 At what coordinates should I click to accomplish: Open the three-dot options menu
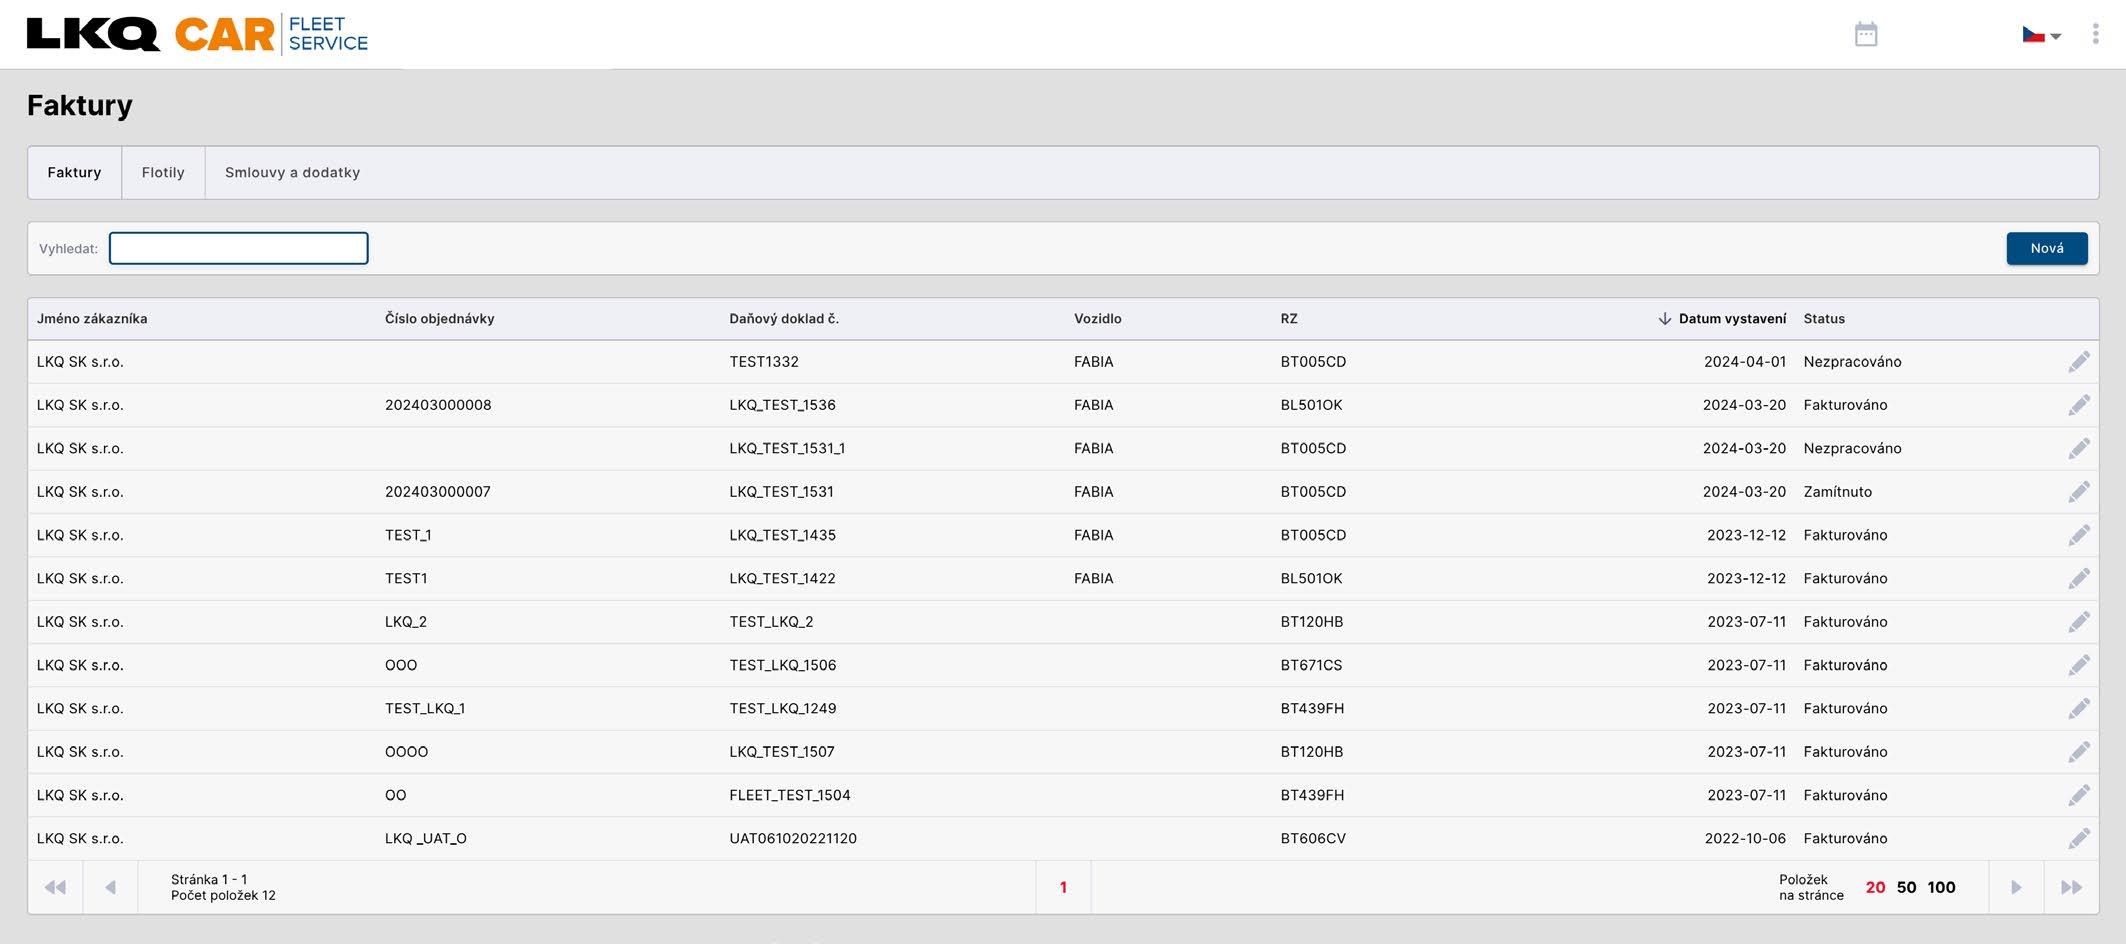point(2095,35)
